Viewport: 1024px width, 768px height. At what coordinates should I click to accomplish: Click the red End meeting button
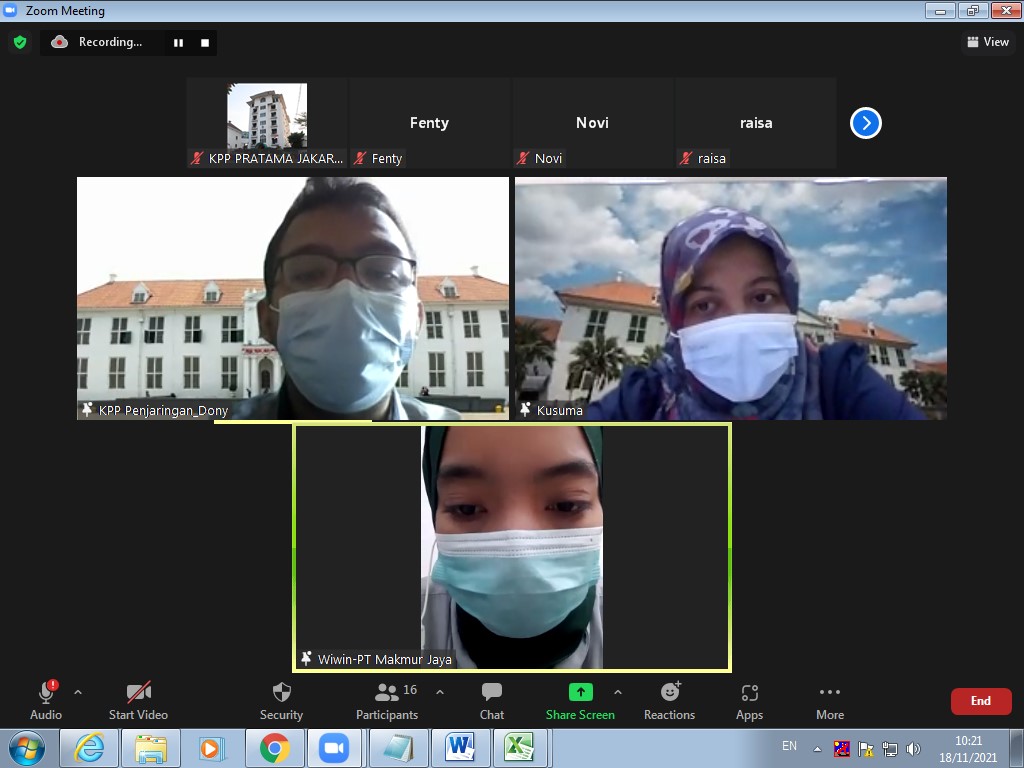tap(980, 701)
